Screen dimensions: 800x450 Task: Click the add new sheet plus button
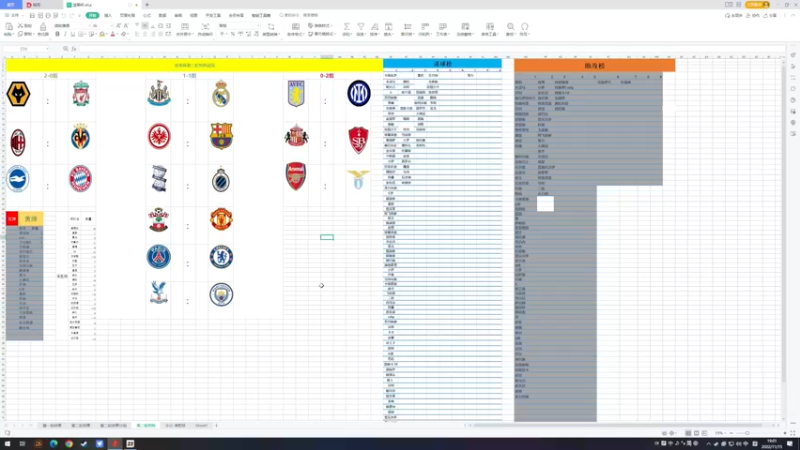pos(216,426)
